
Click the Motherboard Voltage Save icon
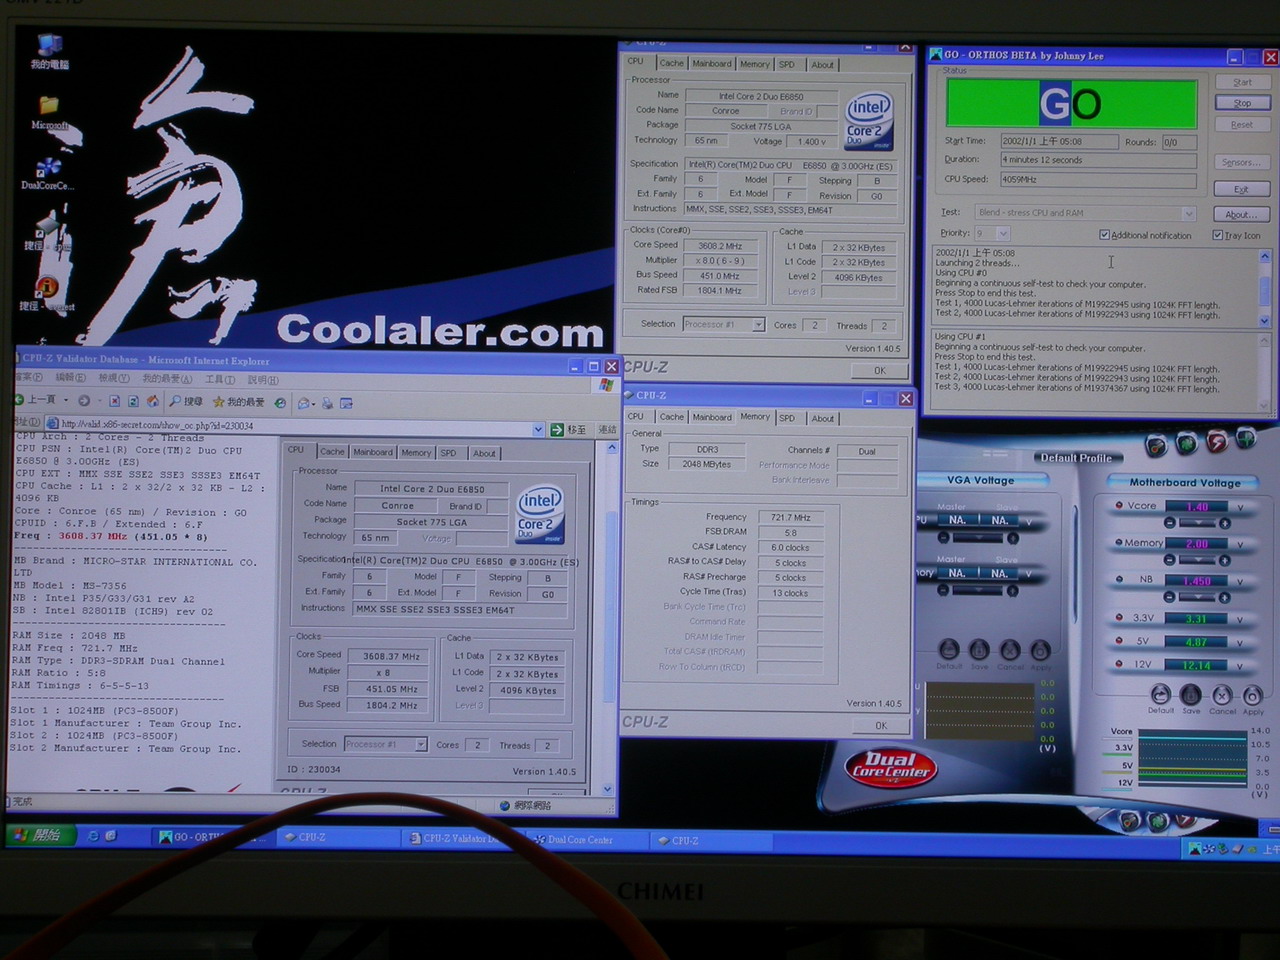pos(1191,694)
